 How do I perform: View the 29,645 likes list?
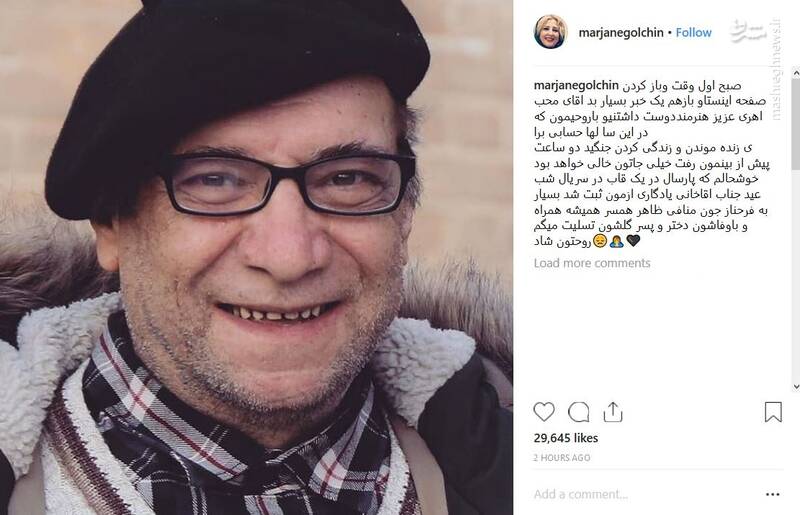[566, 438]
